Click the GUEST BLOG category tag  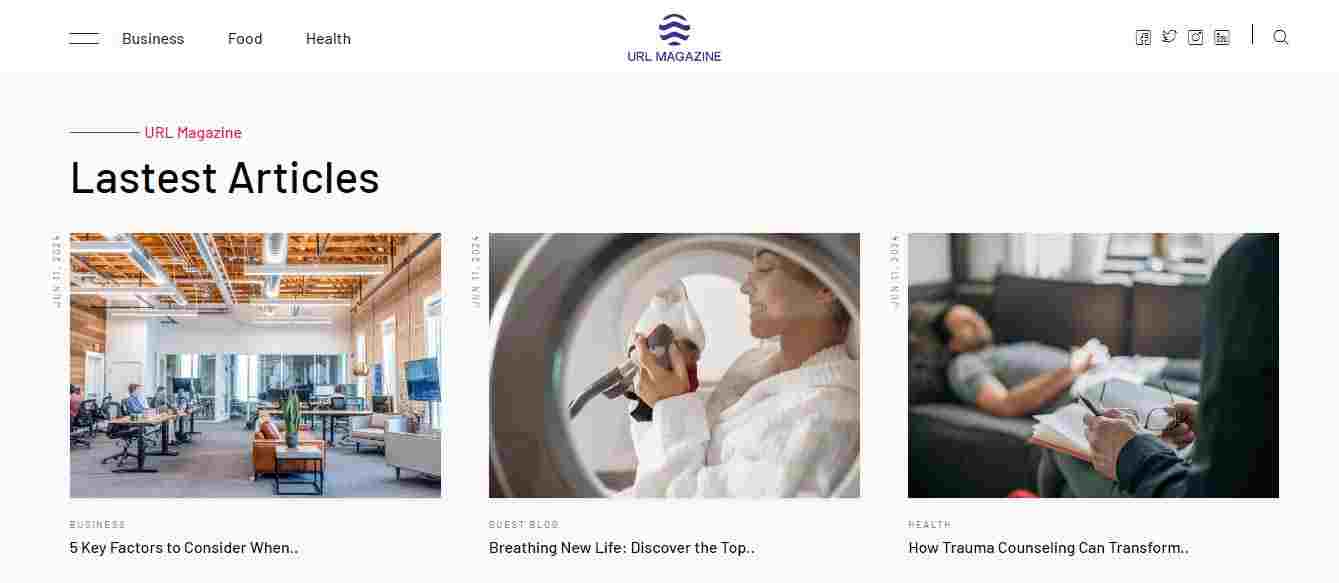coord(524,524)
